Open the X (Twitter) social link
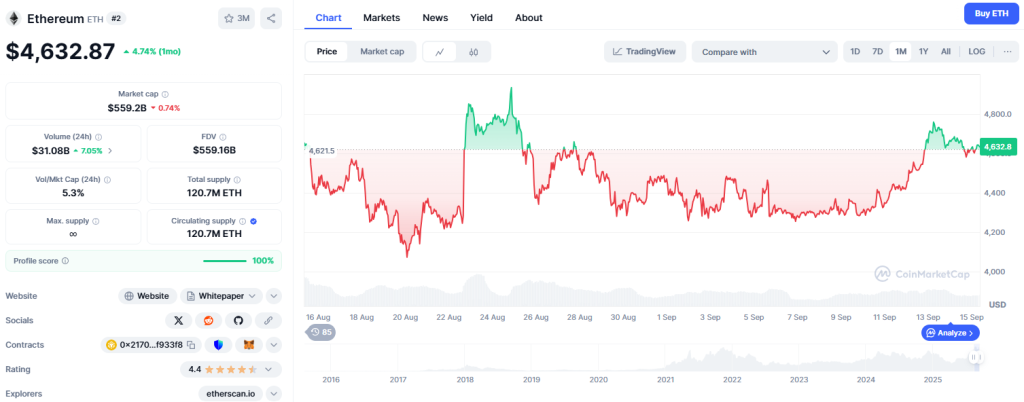This screenshot has height=402, width=1024. [178, 320]
